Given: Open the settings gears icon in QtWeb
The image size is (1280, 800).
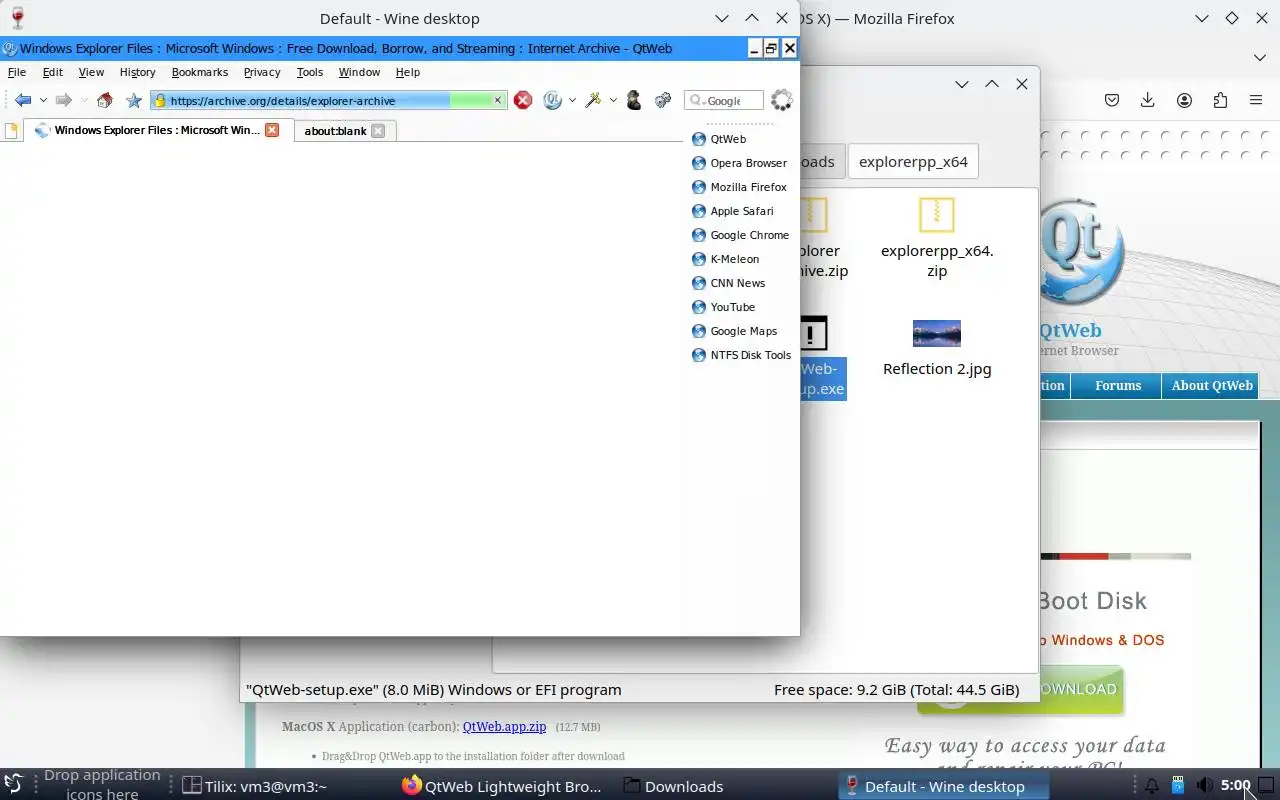Looking at the screenshot, I should (x=662, y=100).
